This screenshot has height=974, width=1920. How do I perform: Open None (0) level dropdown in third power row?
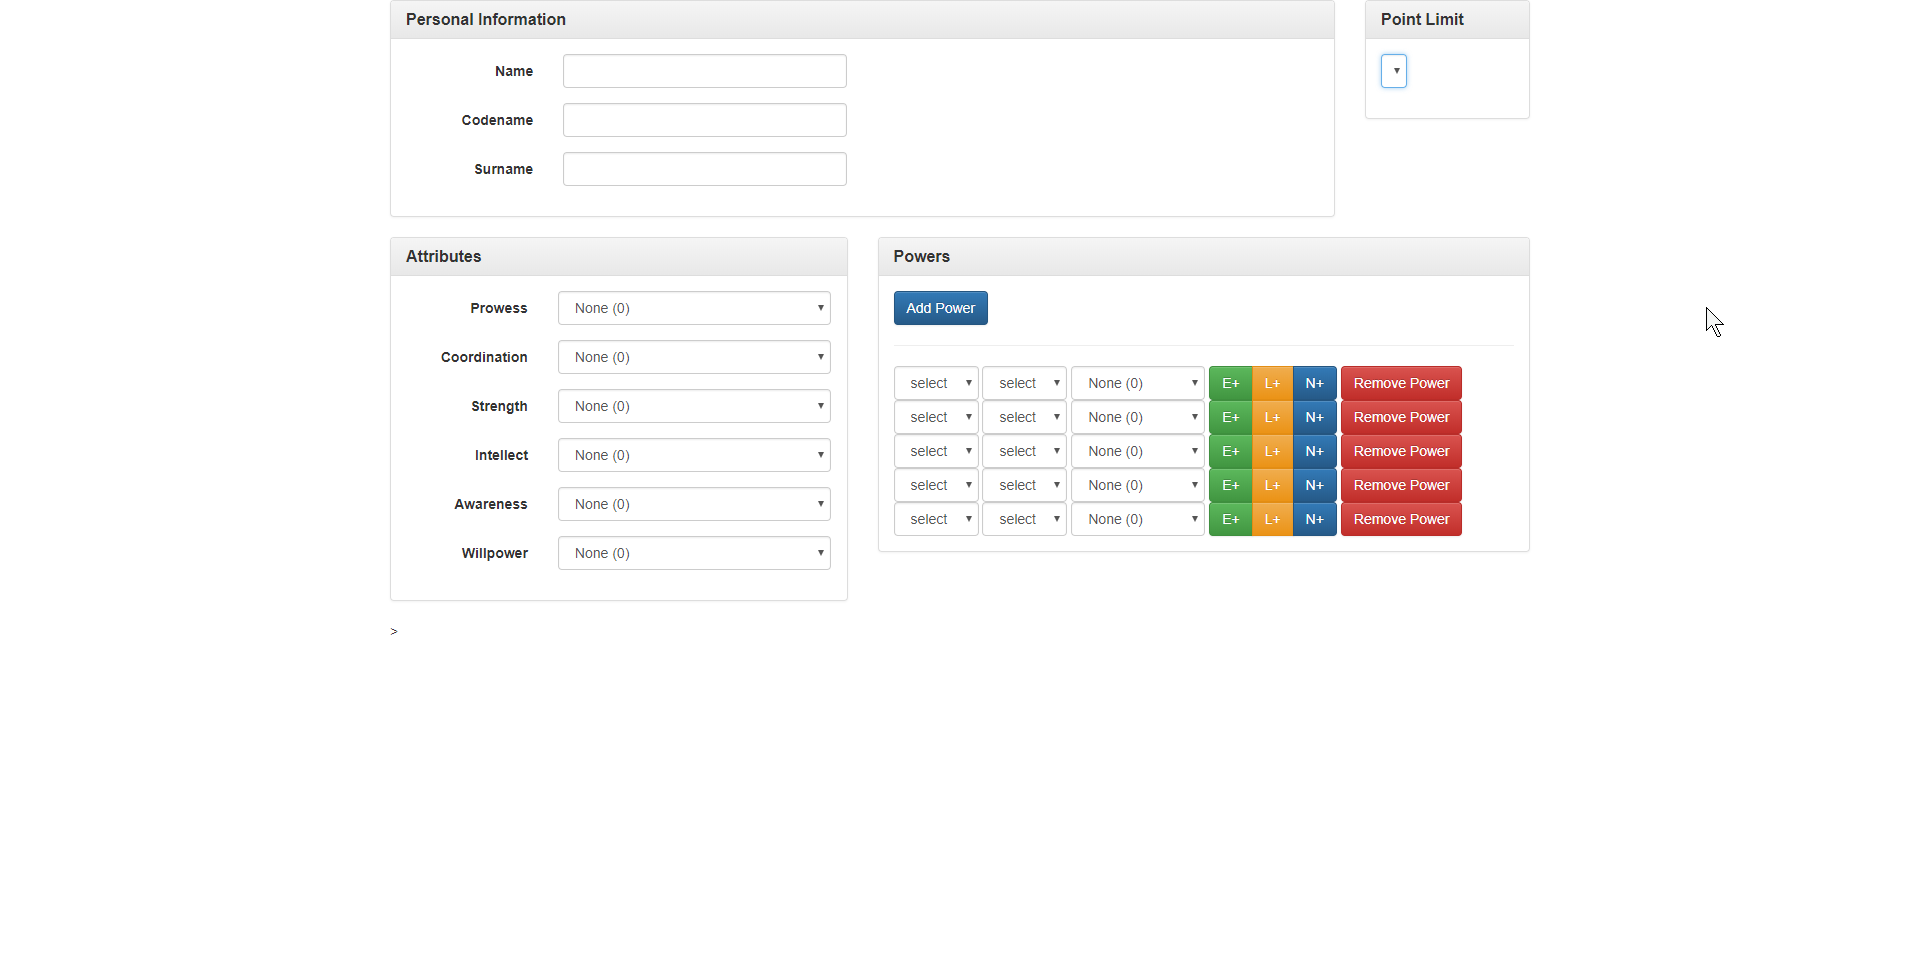click(1137, 451)
